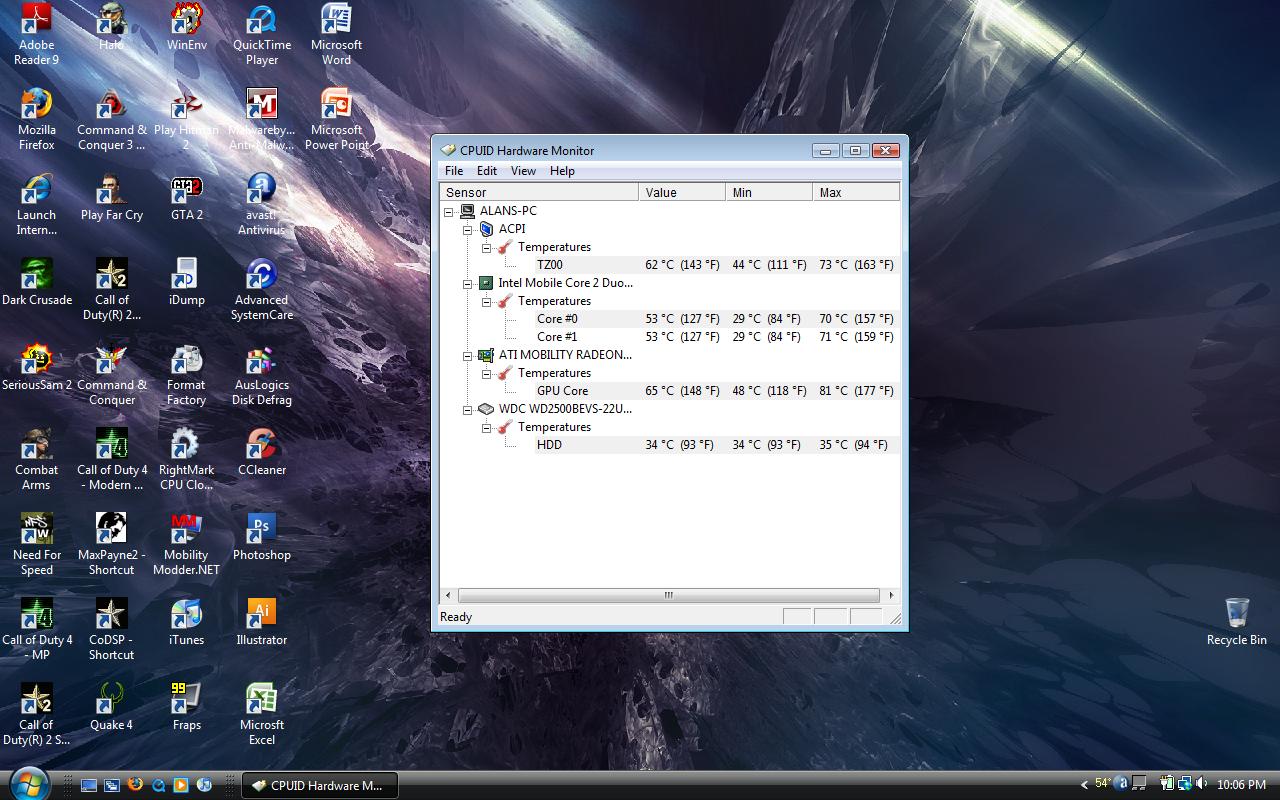Click TZ00 current value 62 °C

coord(683,265)
